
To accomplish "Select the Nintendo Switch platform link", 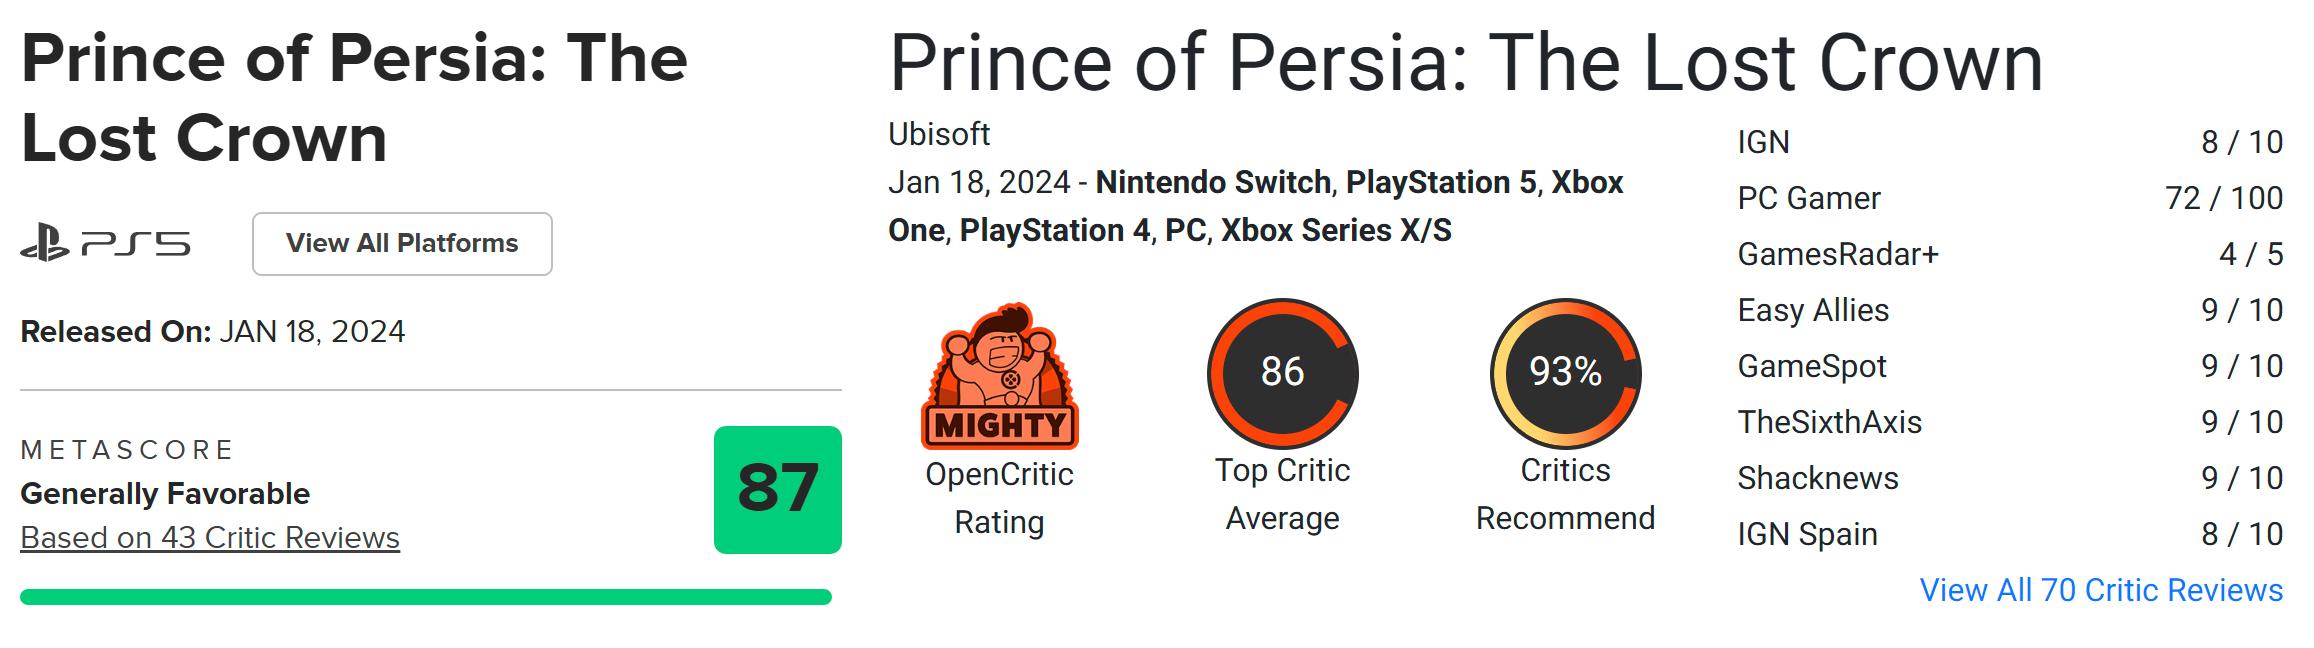I will coord(1213,182).
